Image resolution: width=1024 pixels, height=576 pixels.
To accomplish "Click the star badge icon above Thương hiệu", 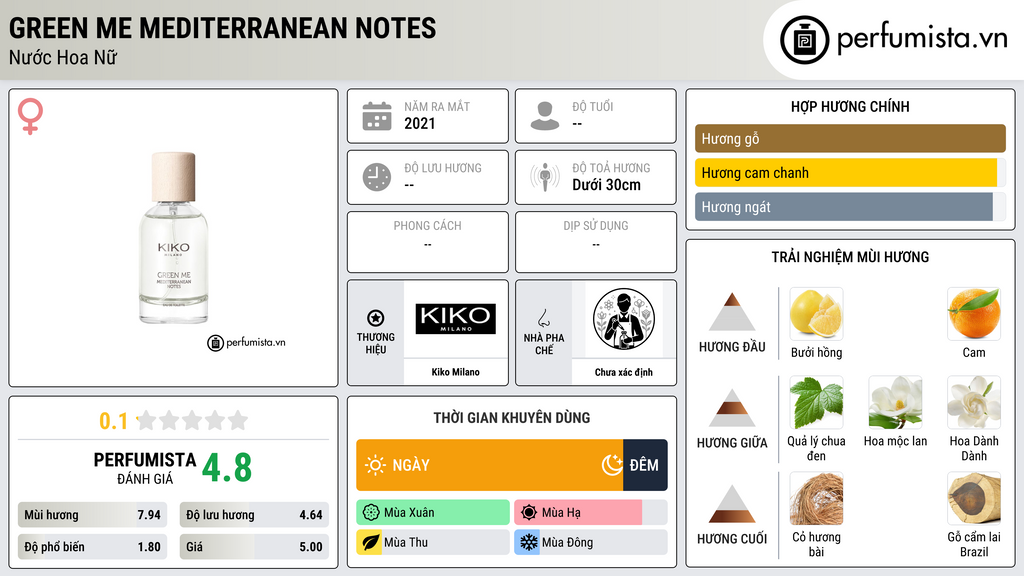I will [376, 318].
